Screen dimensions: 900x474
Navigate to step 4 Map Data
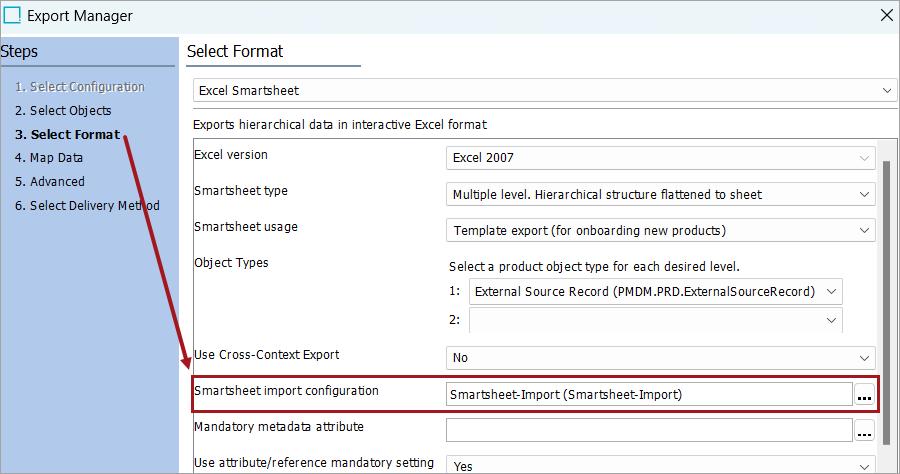tap(49, 158)
